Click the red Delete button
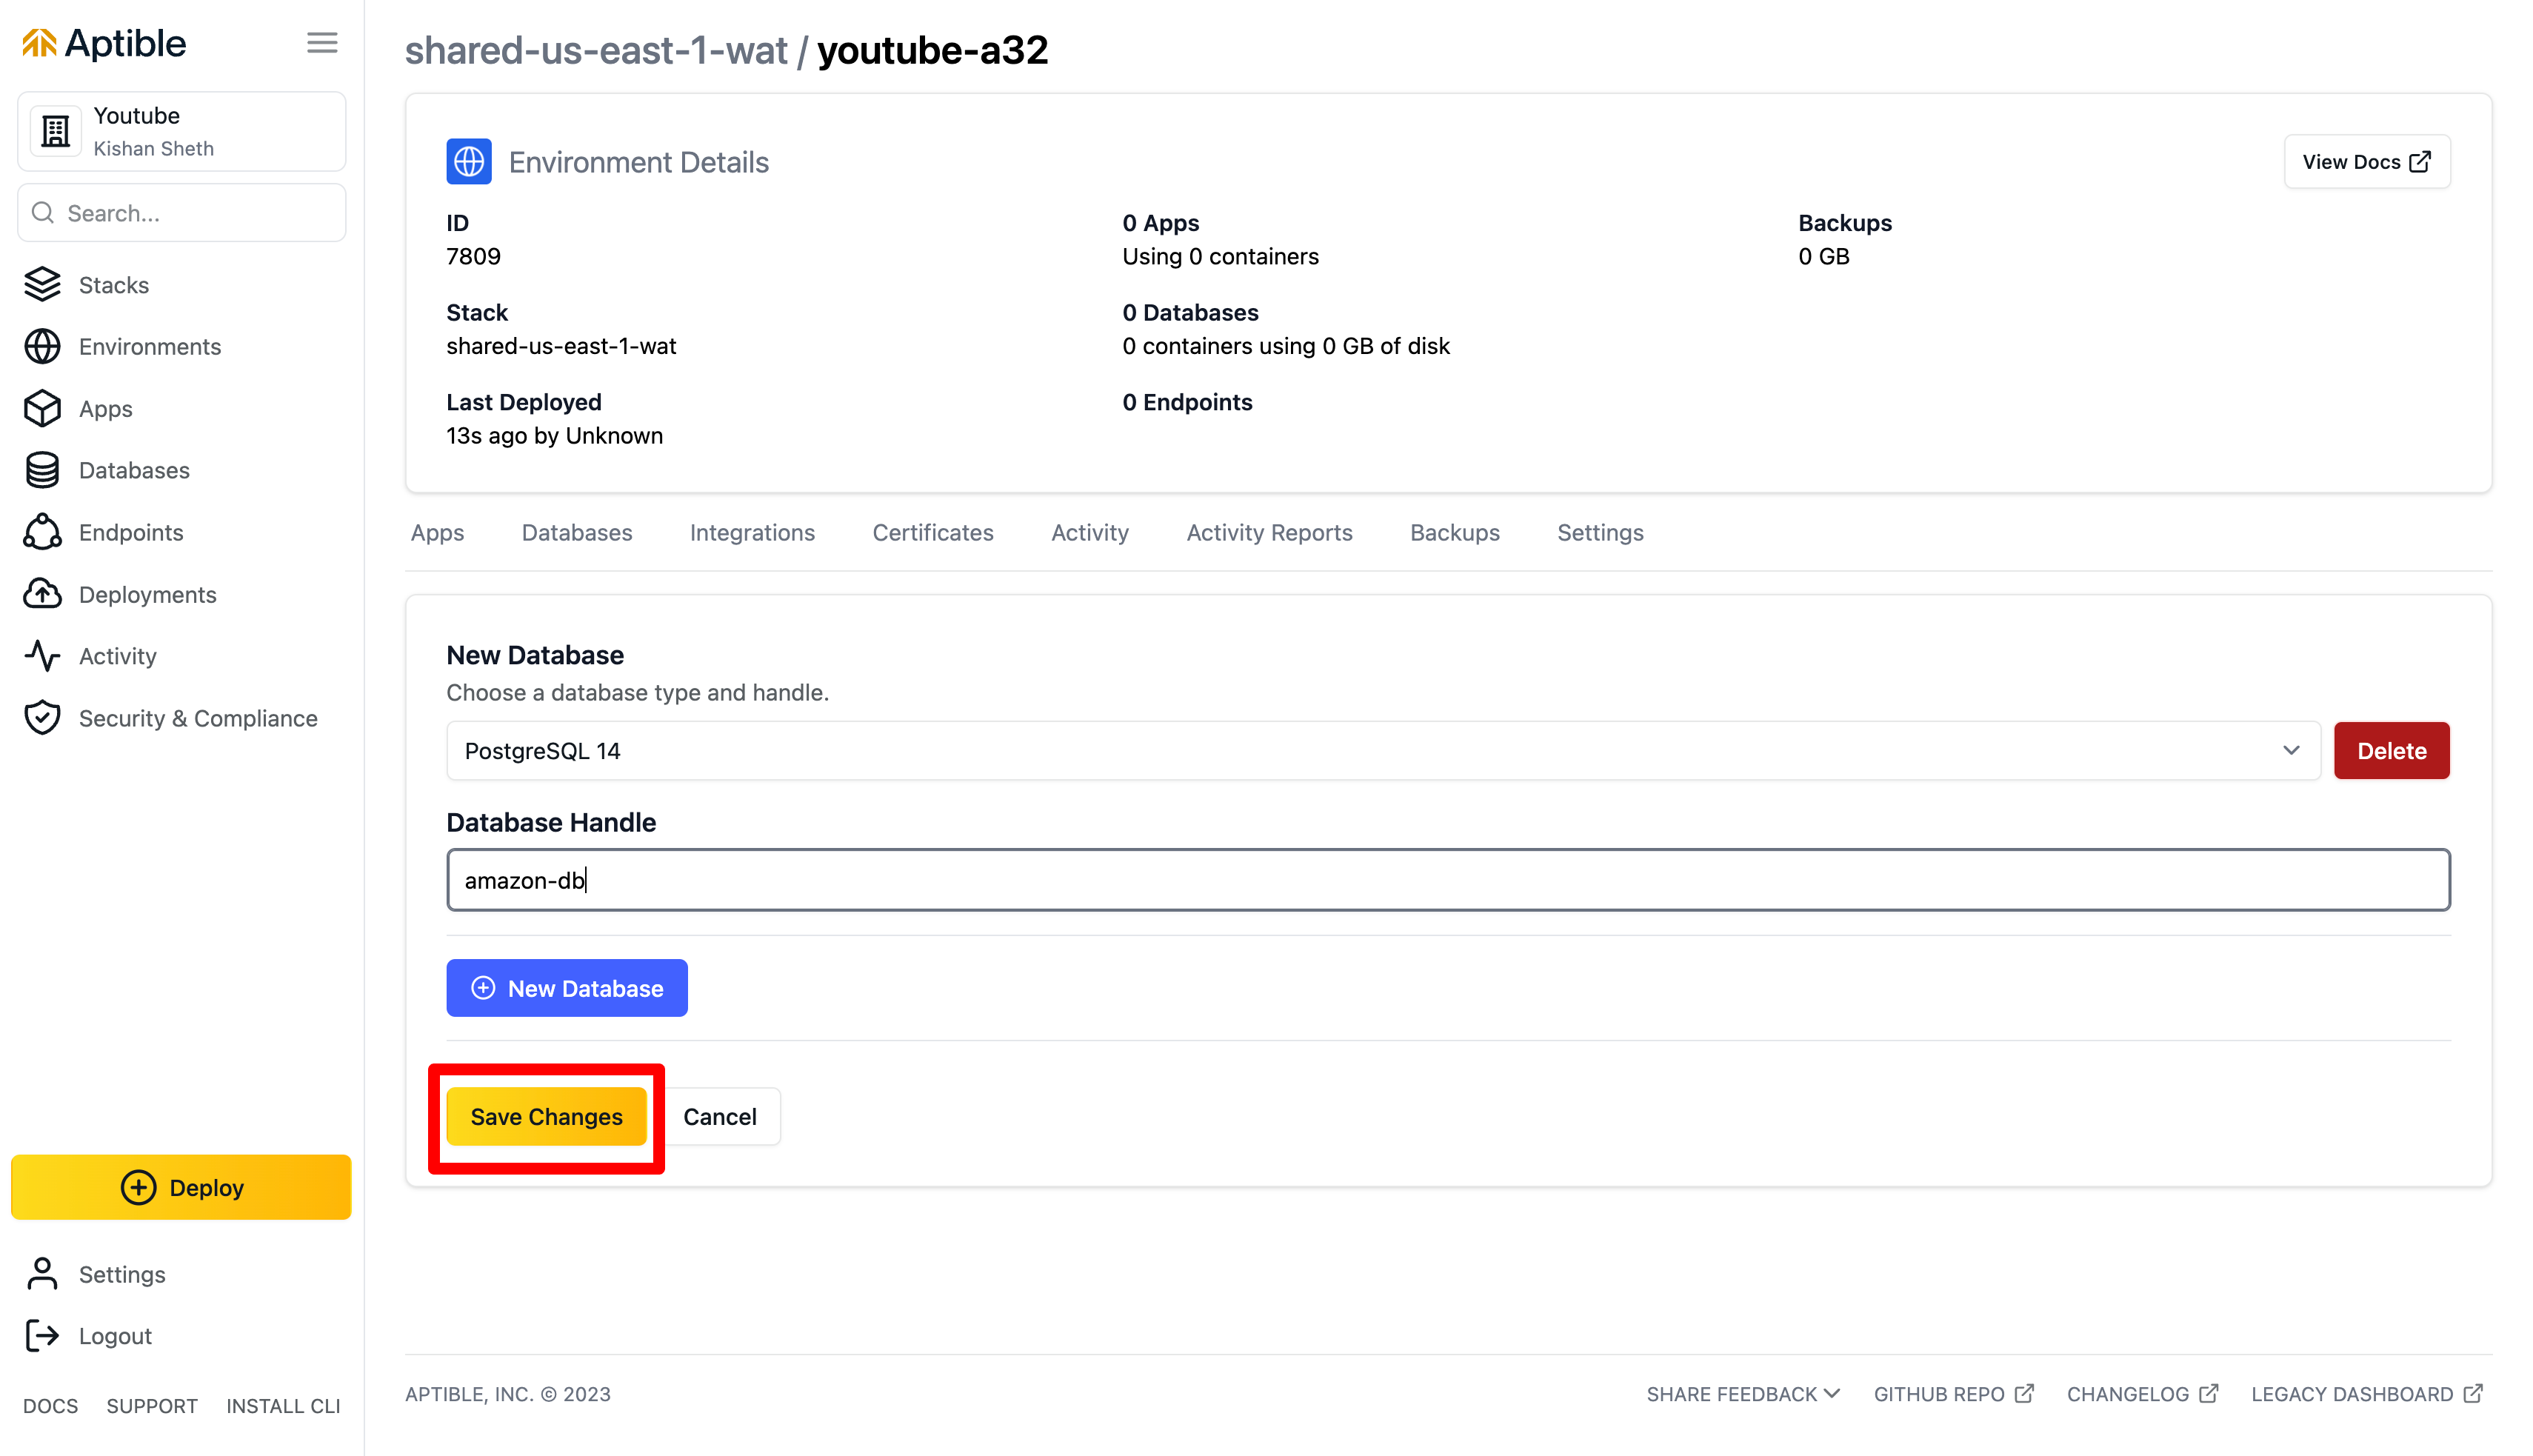 click(x=2391, y=751)
